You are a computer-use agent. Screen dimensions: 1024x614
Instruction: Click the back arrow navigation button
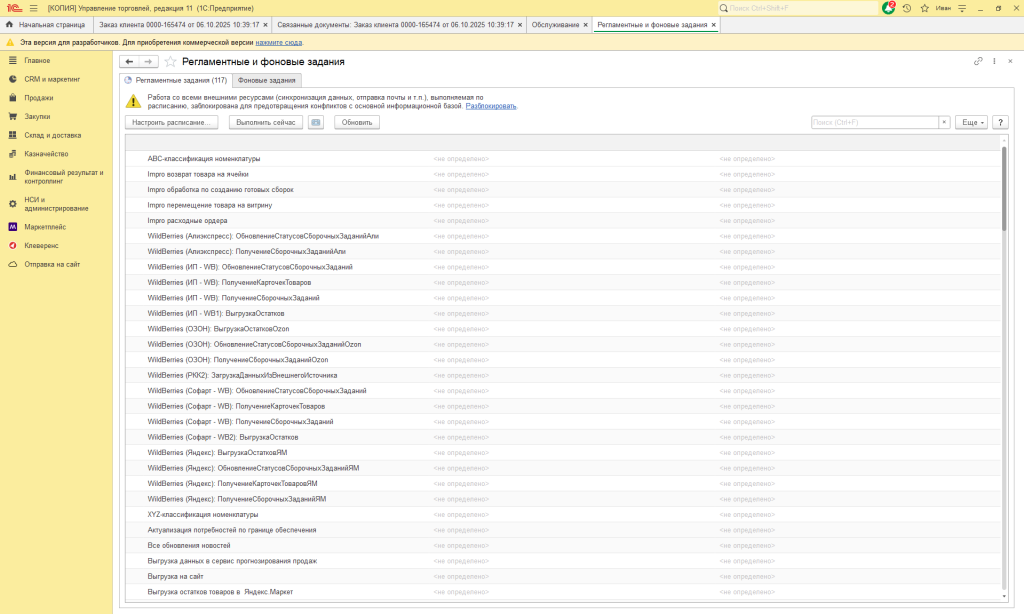[129, 62]
